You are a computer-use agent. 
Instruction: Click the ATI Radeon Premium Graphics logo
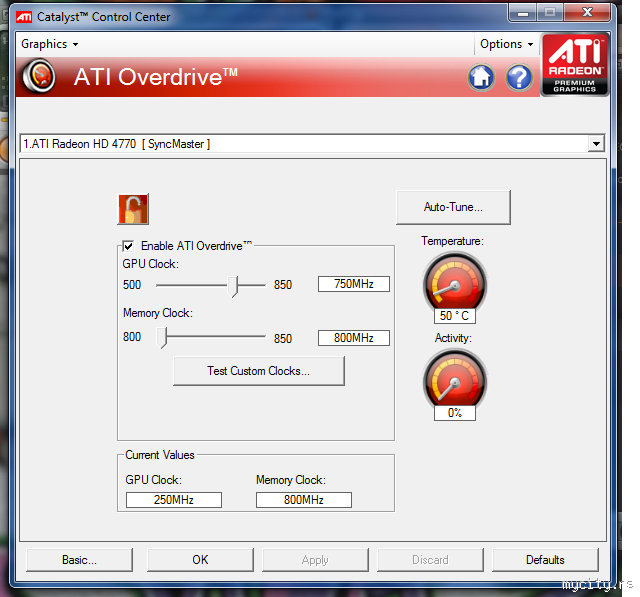pyautogui.click(x=575, y=65)
